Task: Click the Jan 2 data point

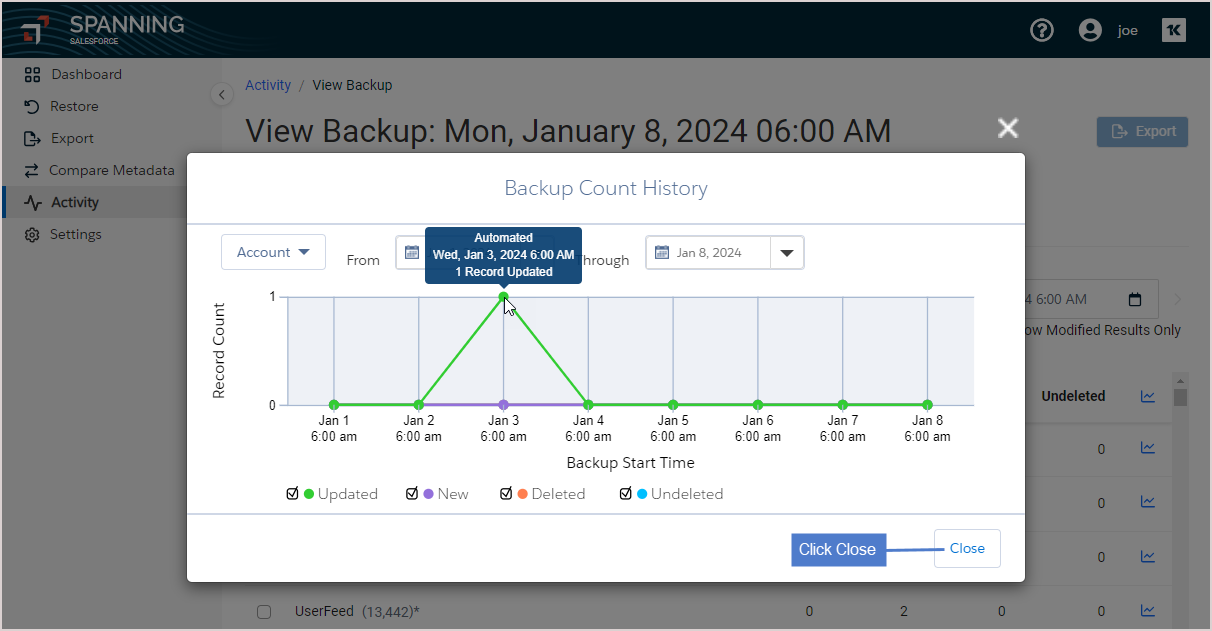Action: 419,405
